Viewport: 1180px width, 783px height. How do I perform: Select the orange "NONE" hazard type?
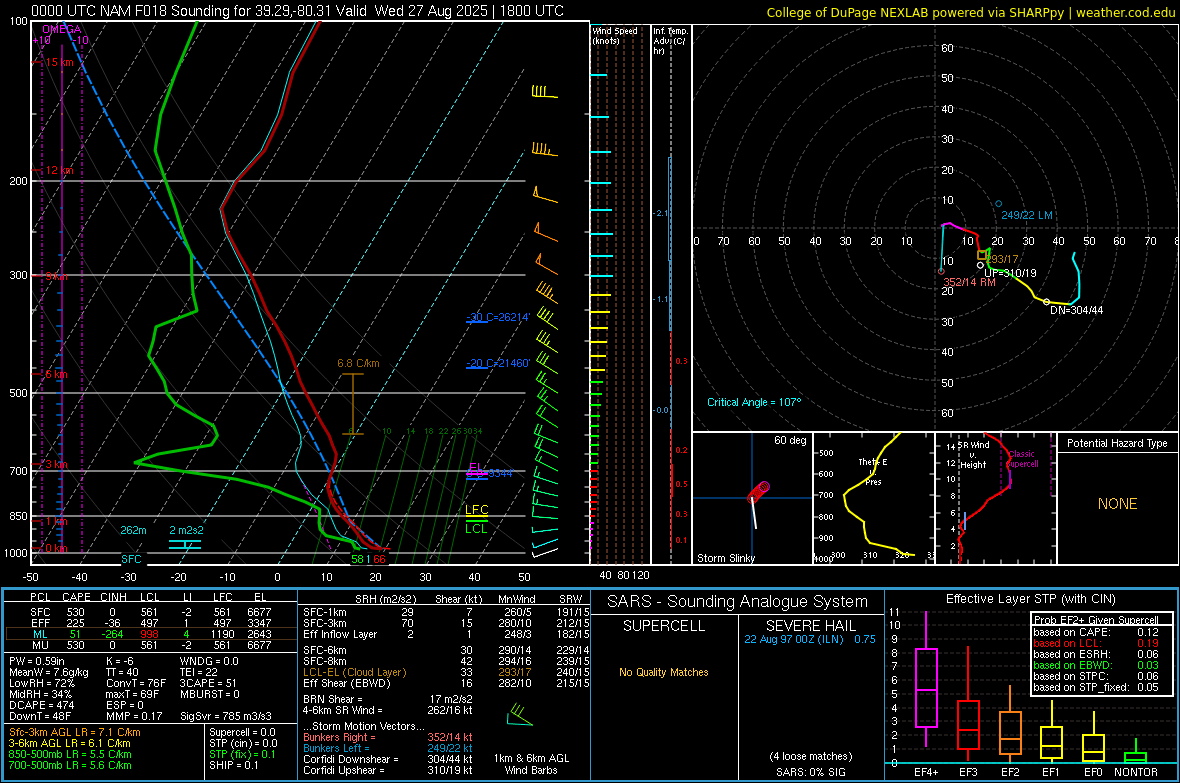[x=1117, y=504]
